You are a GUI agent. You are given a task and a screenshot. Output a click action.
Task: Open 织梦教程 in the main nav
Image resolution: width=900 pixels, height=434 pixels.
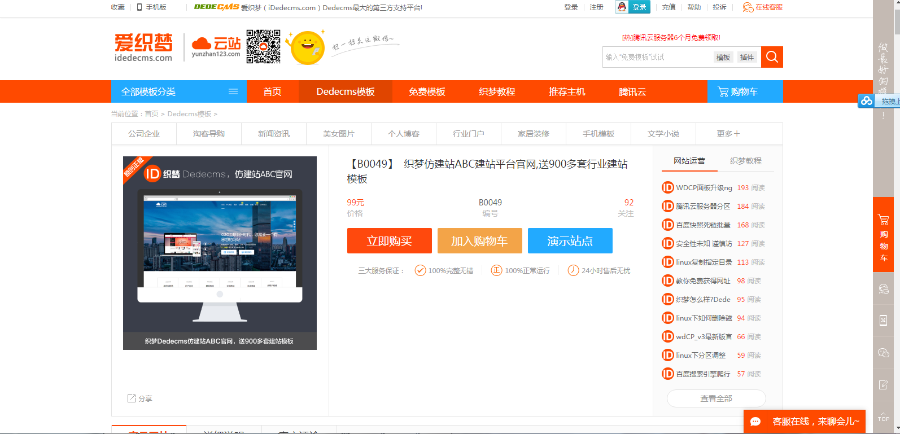(x=497, y=92)
